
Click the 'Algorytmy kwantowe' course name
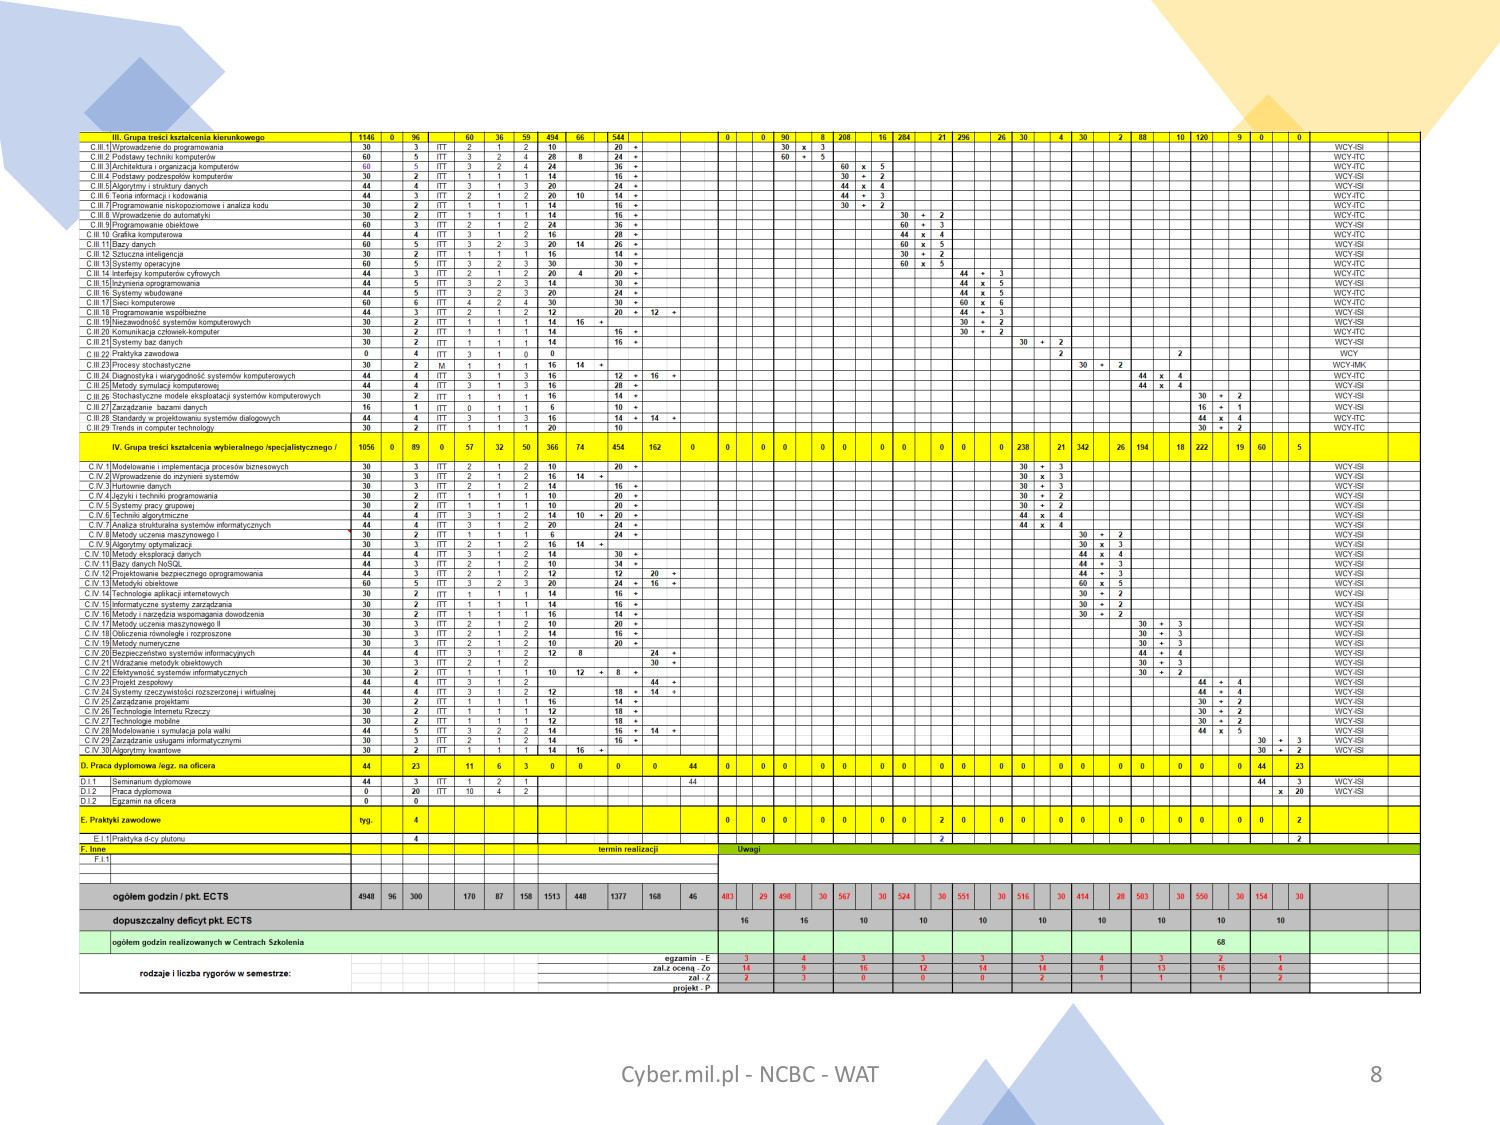(x=146, y=750)
